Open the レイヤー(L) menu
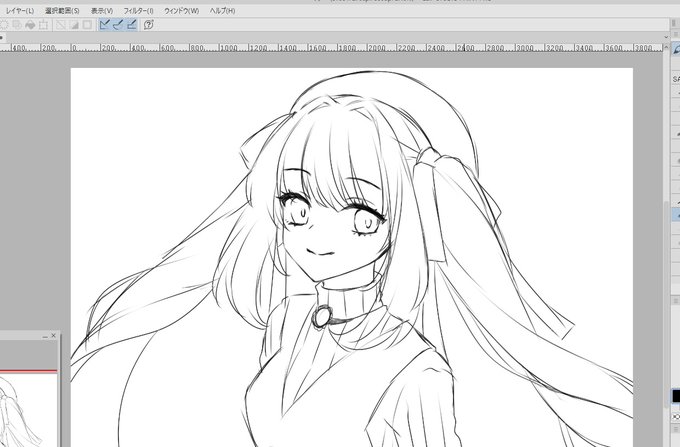Viewport: 680px width, 447px height. (20, 11)
